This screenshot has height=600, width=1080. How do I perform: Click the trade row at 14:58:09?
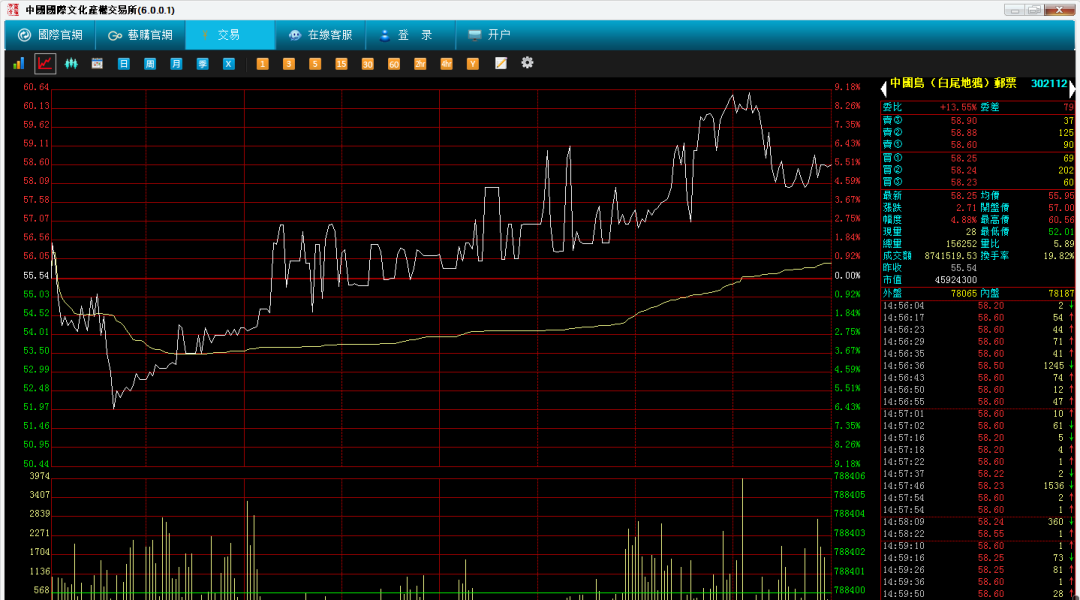(978, 522)
